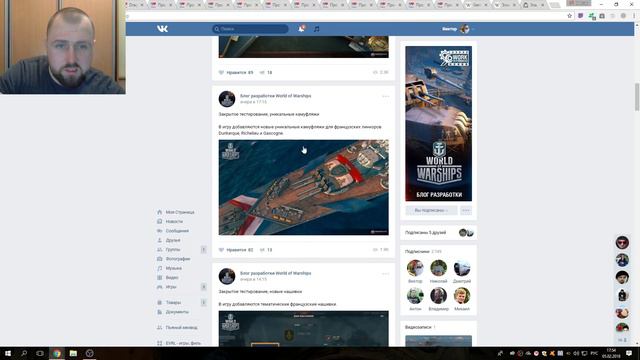Open follower Николай's avatar
This screenshot has height=360, width=640.
(438, 268)
